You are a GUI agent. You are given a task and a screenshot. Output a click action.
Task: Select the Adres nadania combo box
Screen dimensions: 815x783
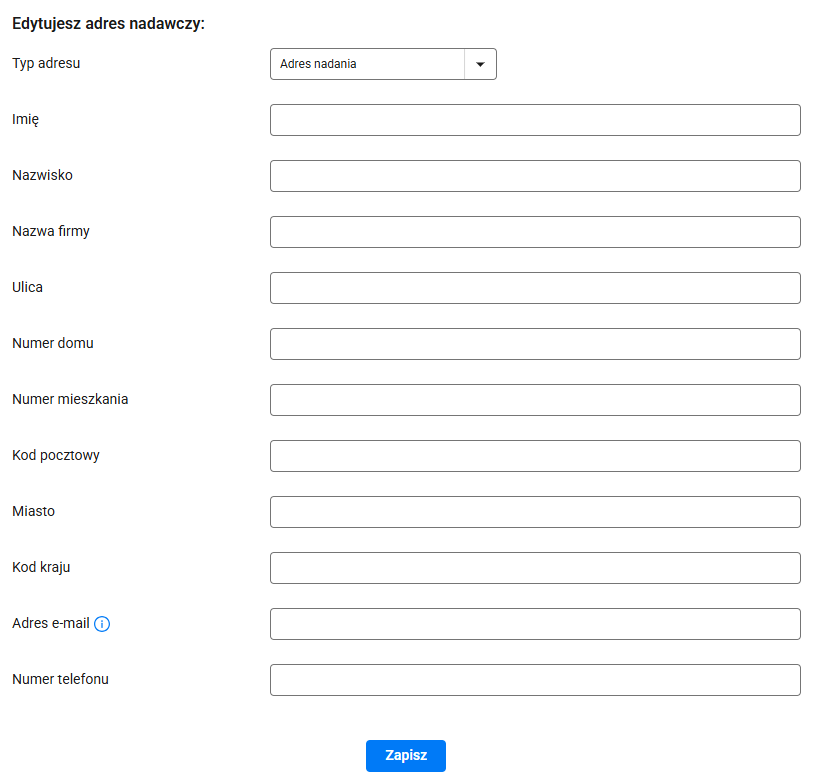pyautogui.click(x=383, y=64)
